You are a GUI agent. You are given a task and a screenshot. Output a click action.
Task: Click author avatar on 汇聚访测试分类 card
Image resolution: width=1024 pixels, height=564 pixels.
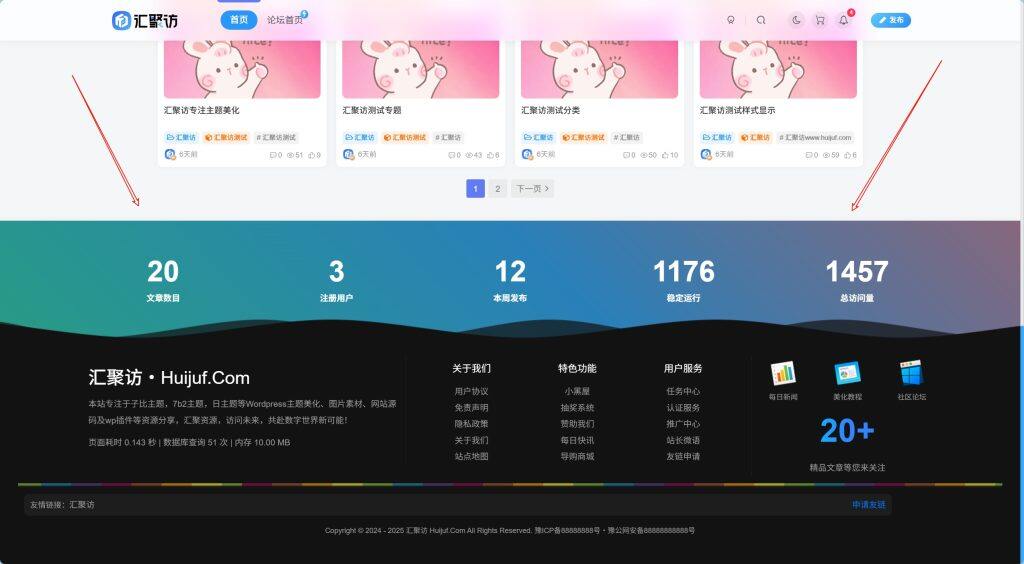[527, 155]
